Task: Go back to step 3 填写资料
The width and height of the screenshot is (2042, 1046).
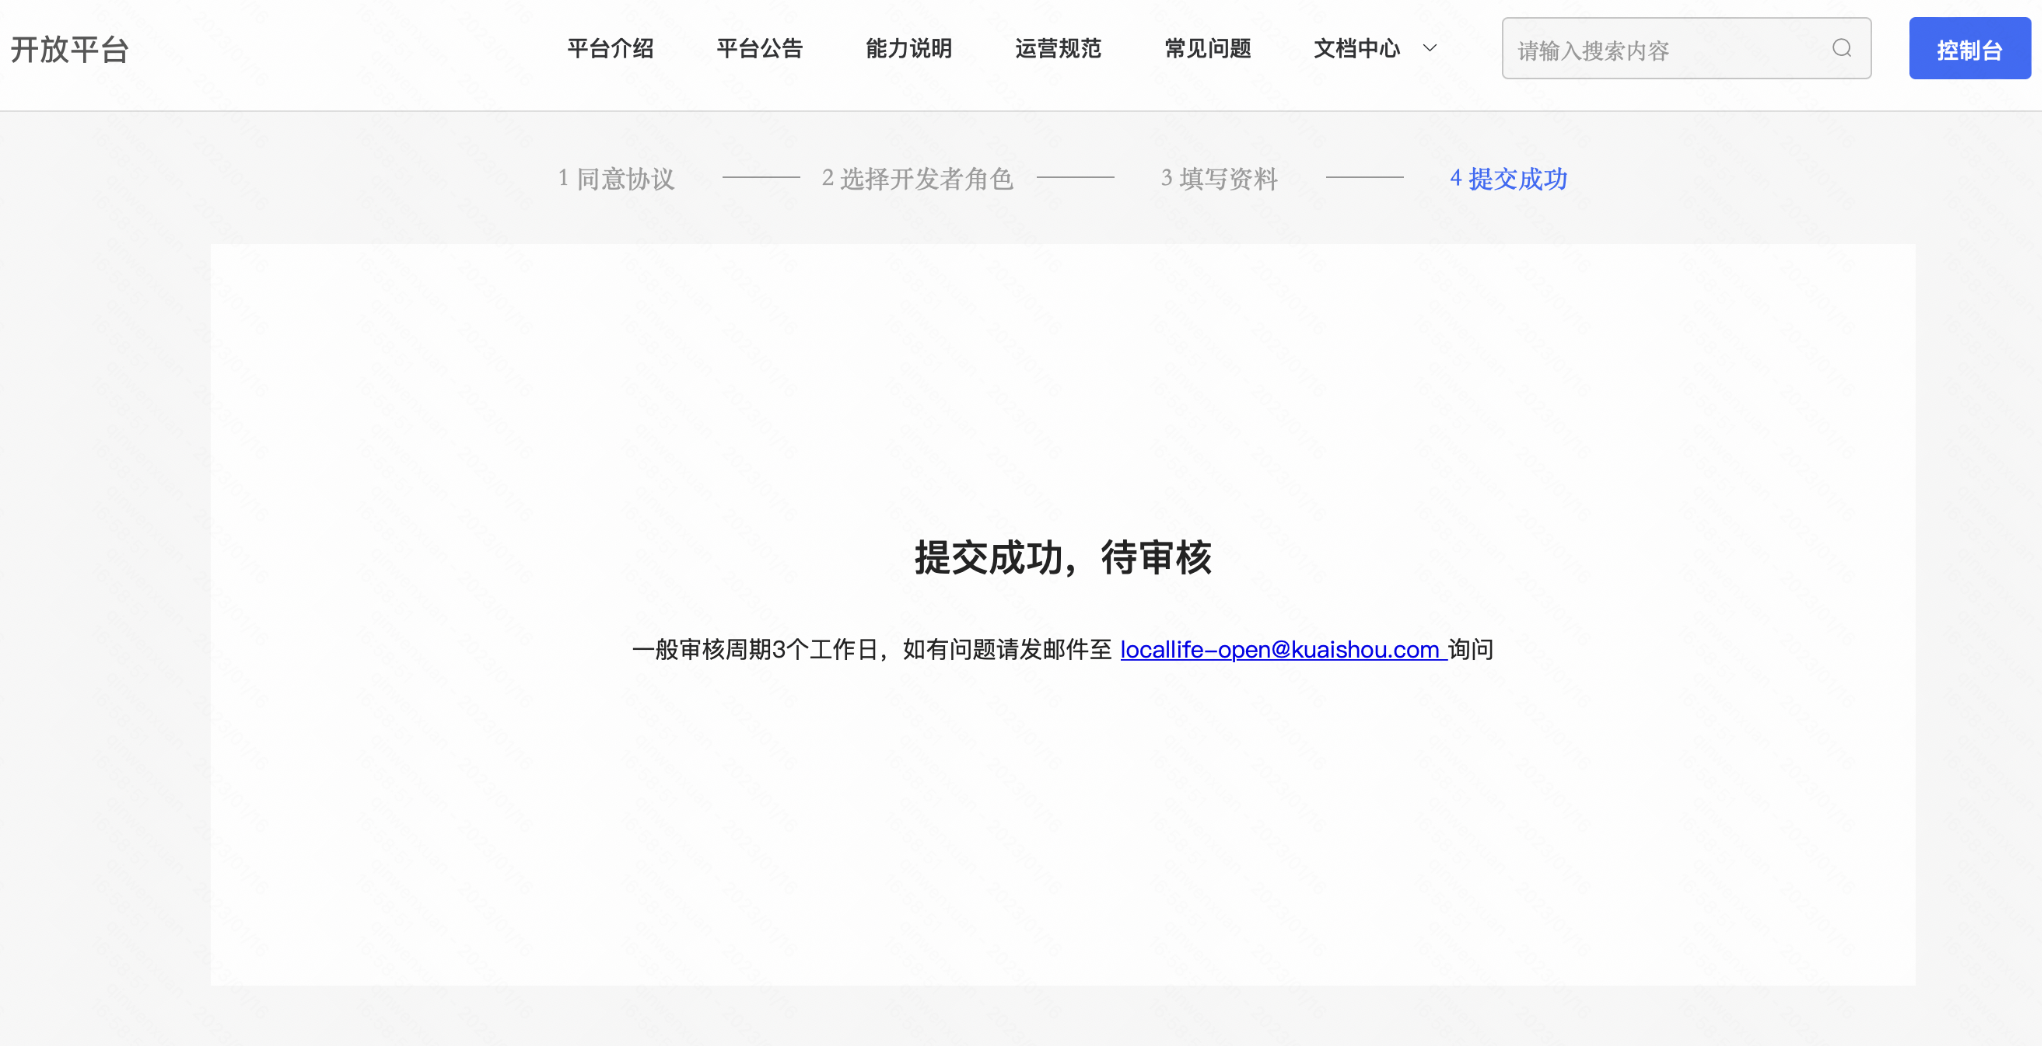Action: click(1219, 179)
